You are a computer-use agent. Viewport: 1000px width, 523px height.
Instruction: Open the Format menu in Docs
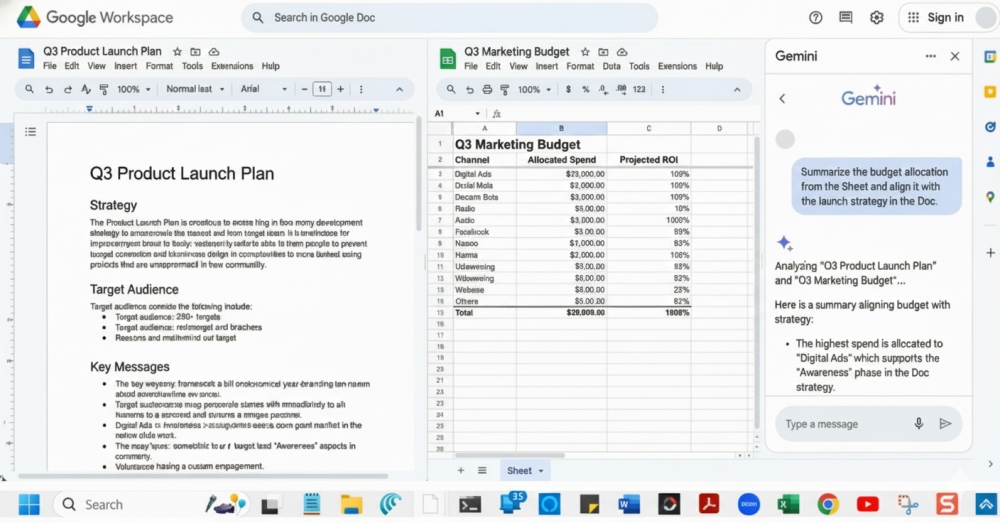pyautogui.click(x=159, y=66)
